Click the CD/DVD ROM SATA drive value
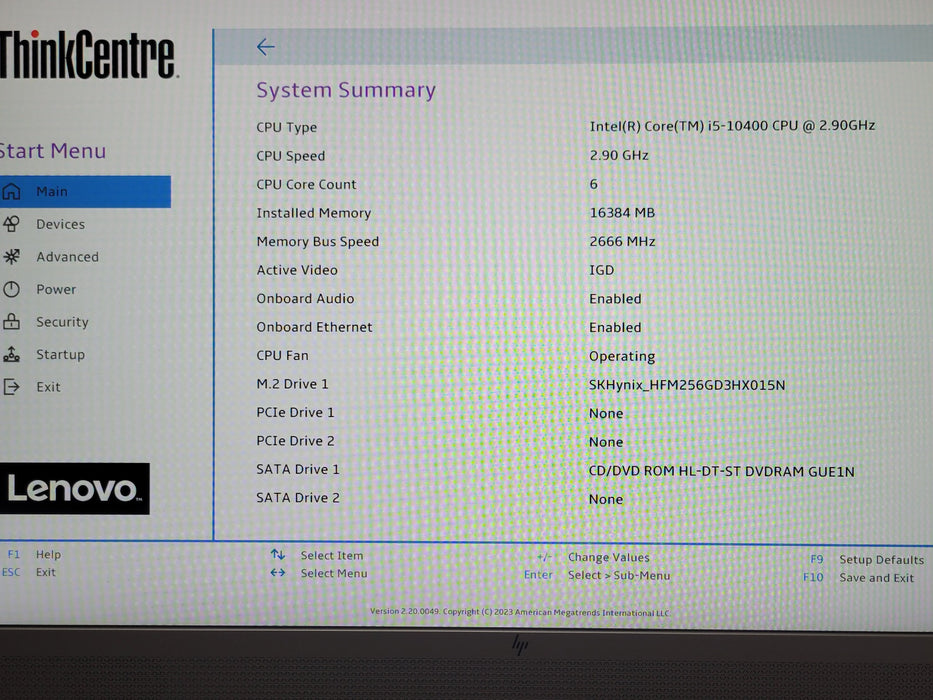The image size is (933, 700). [x=721, y=471]
